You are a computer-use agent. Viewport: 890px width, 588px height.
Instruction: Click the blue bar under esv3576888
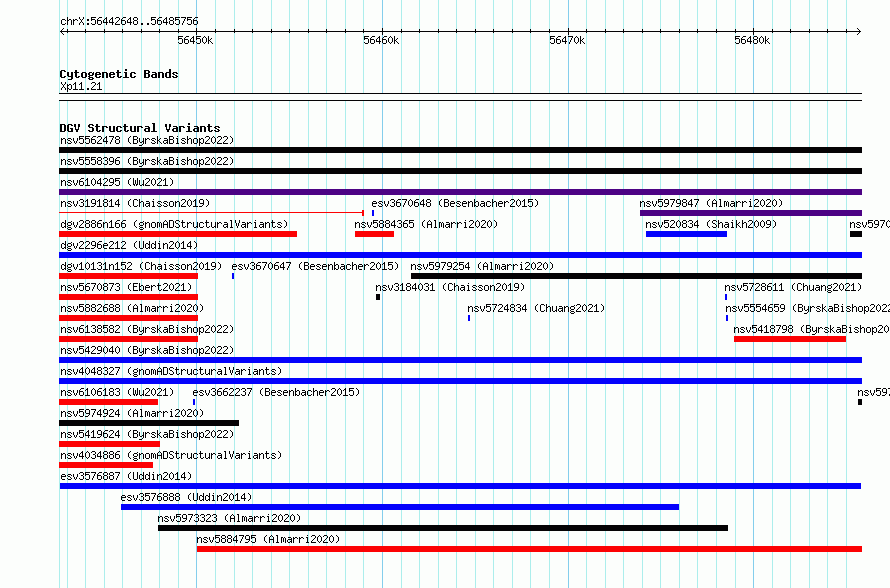tap(400, 507)
